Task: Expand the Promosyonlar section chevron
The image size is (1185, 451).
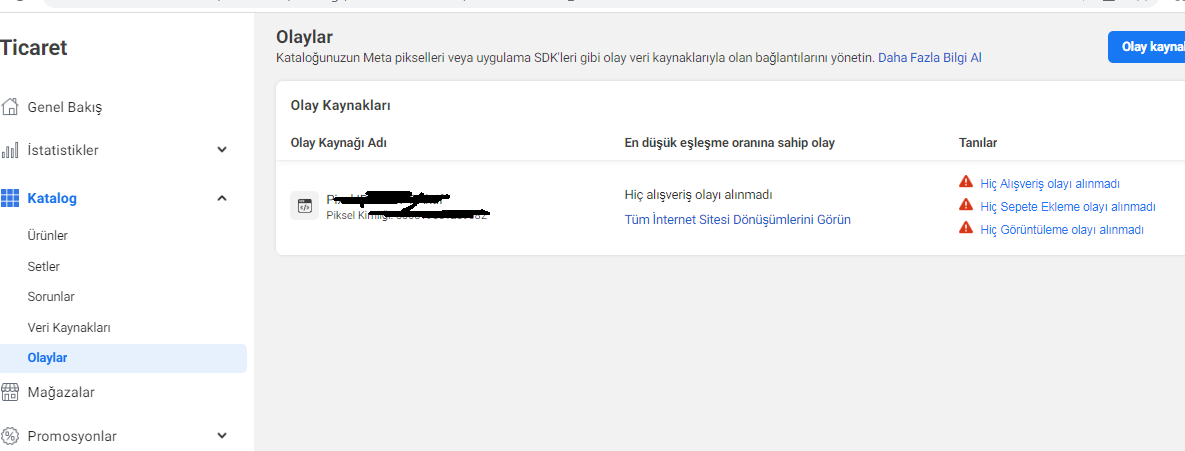Action: click(x=222, y=435)
